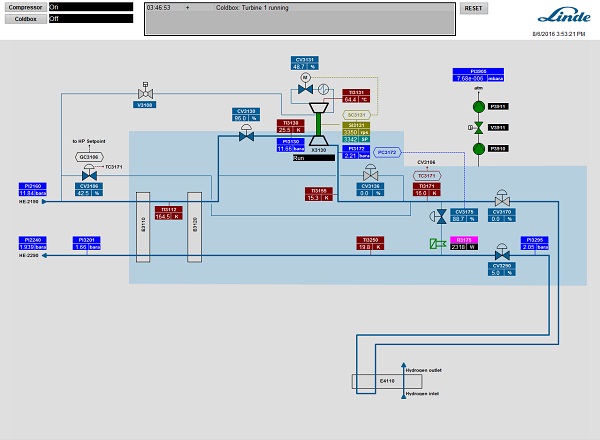Click the CV3136 valve symbol

(x=370, y=172)
